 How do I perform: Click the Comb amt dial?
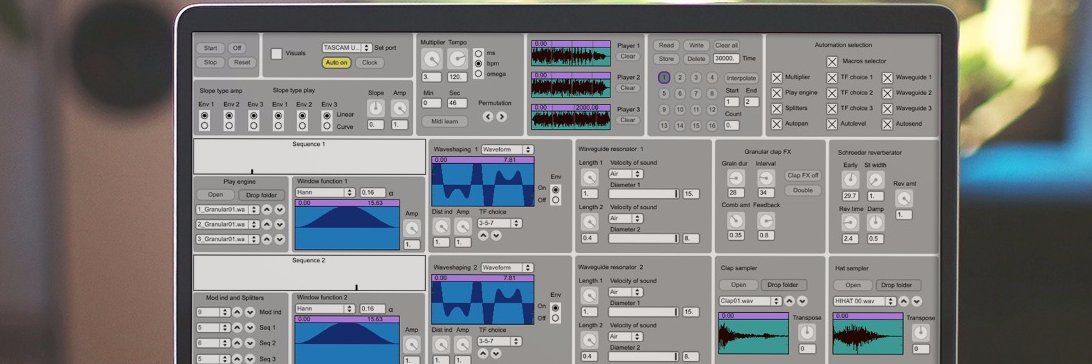(735, 221)
